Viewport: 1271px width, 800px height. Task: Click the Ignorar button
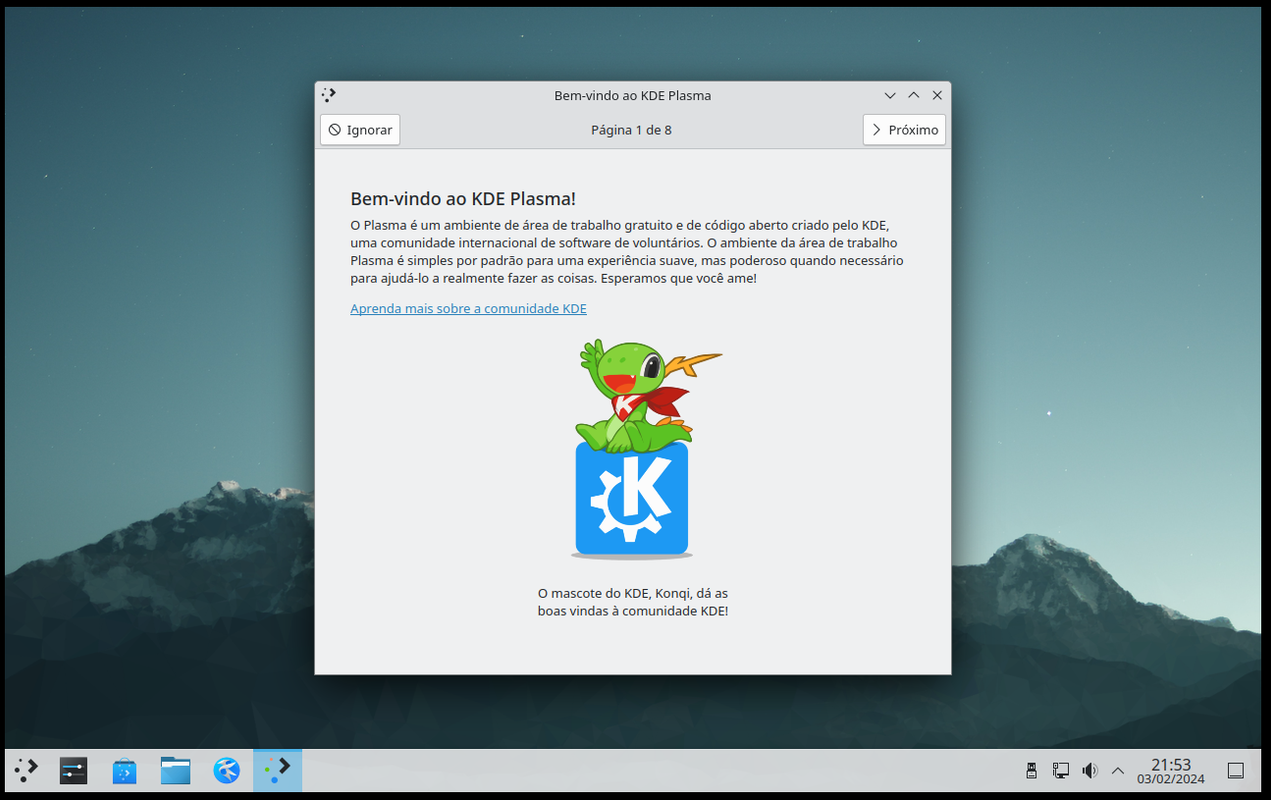360,130
